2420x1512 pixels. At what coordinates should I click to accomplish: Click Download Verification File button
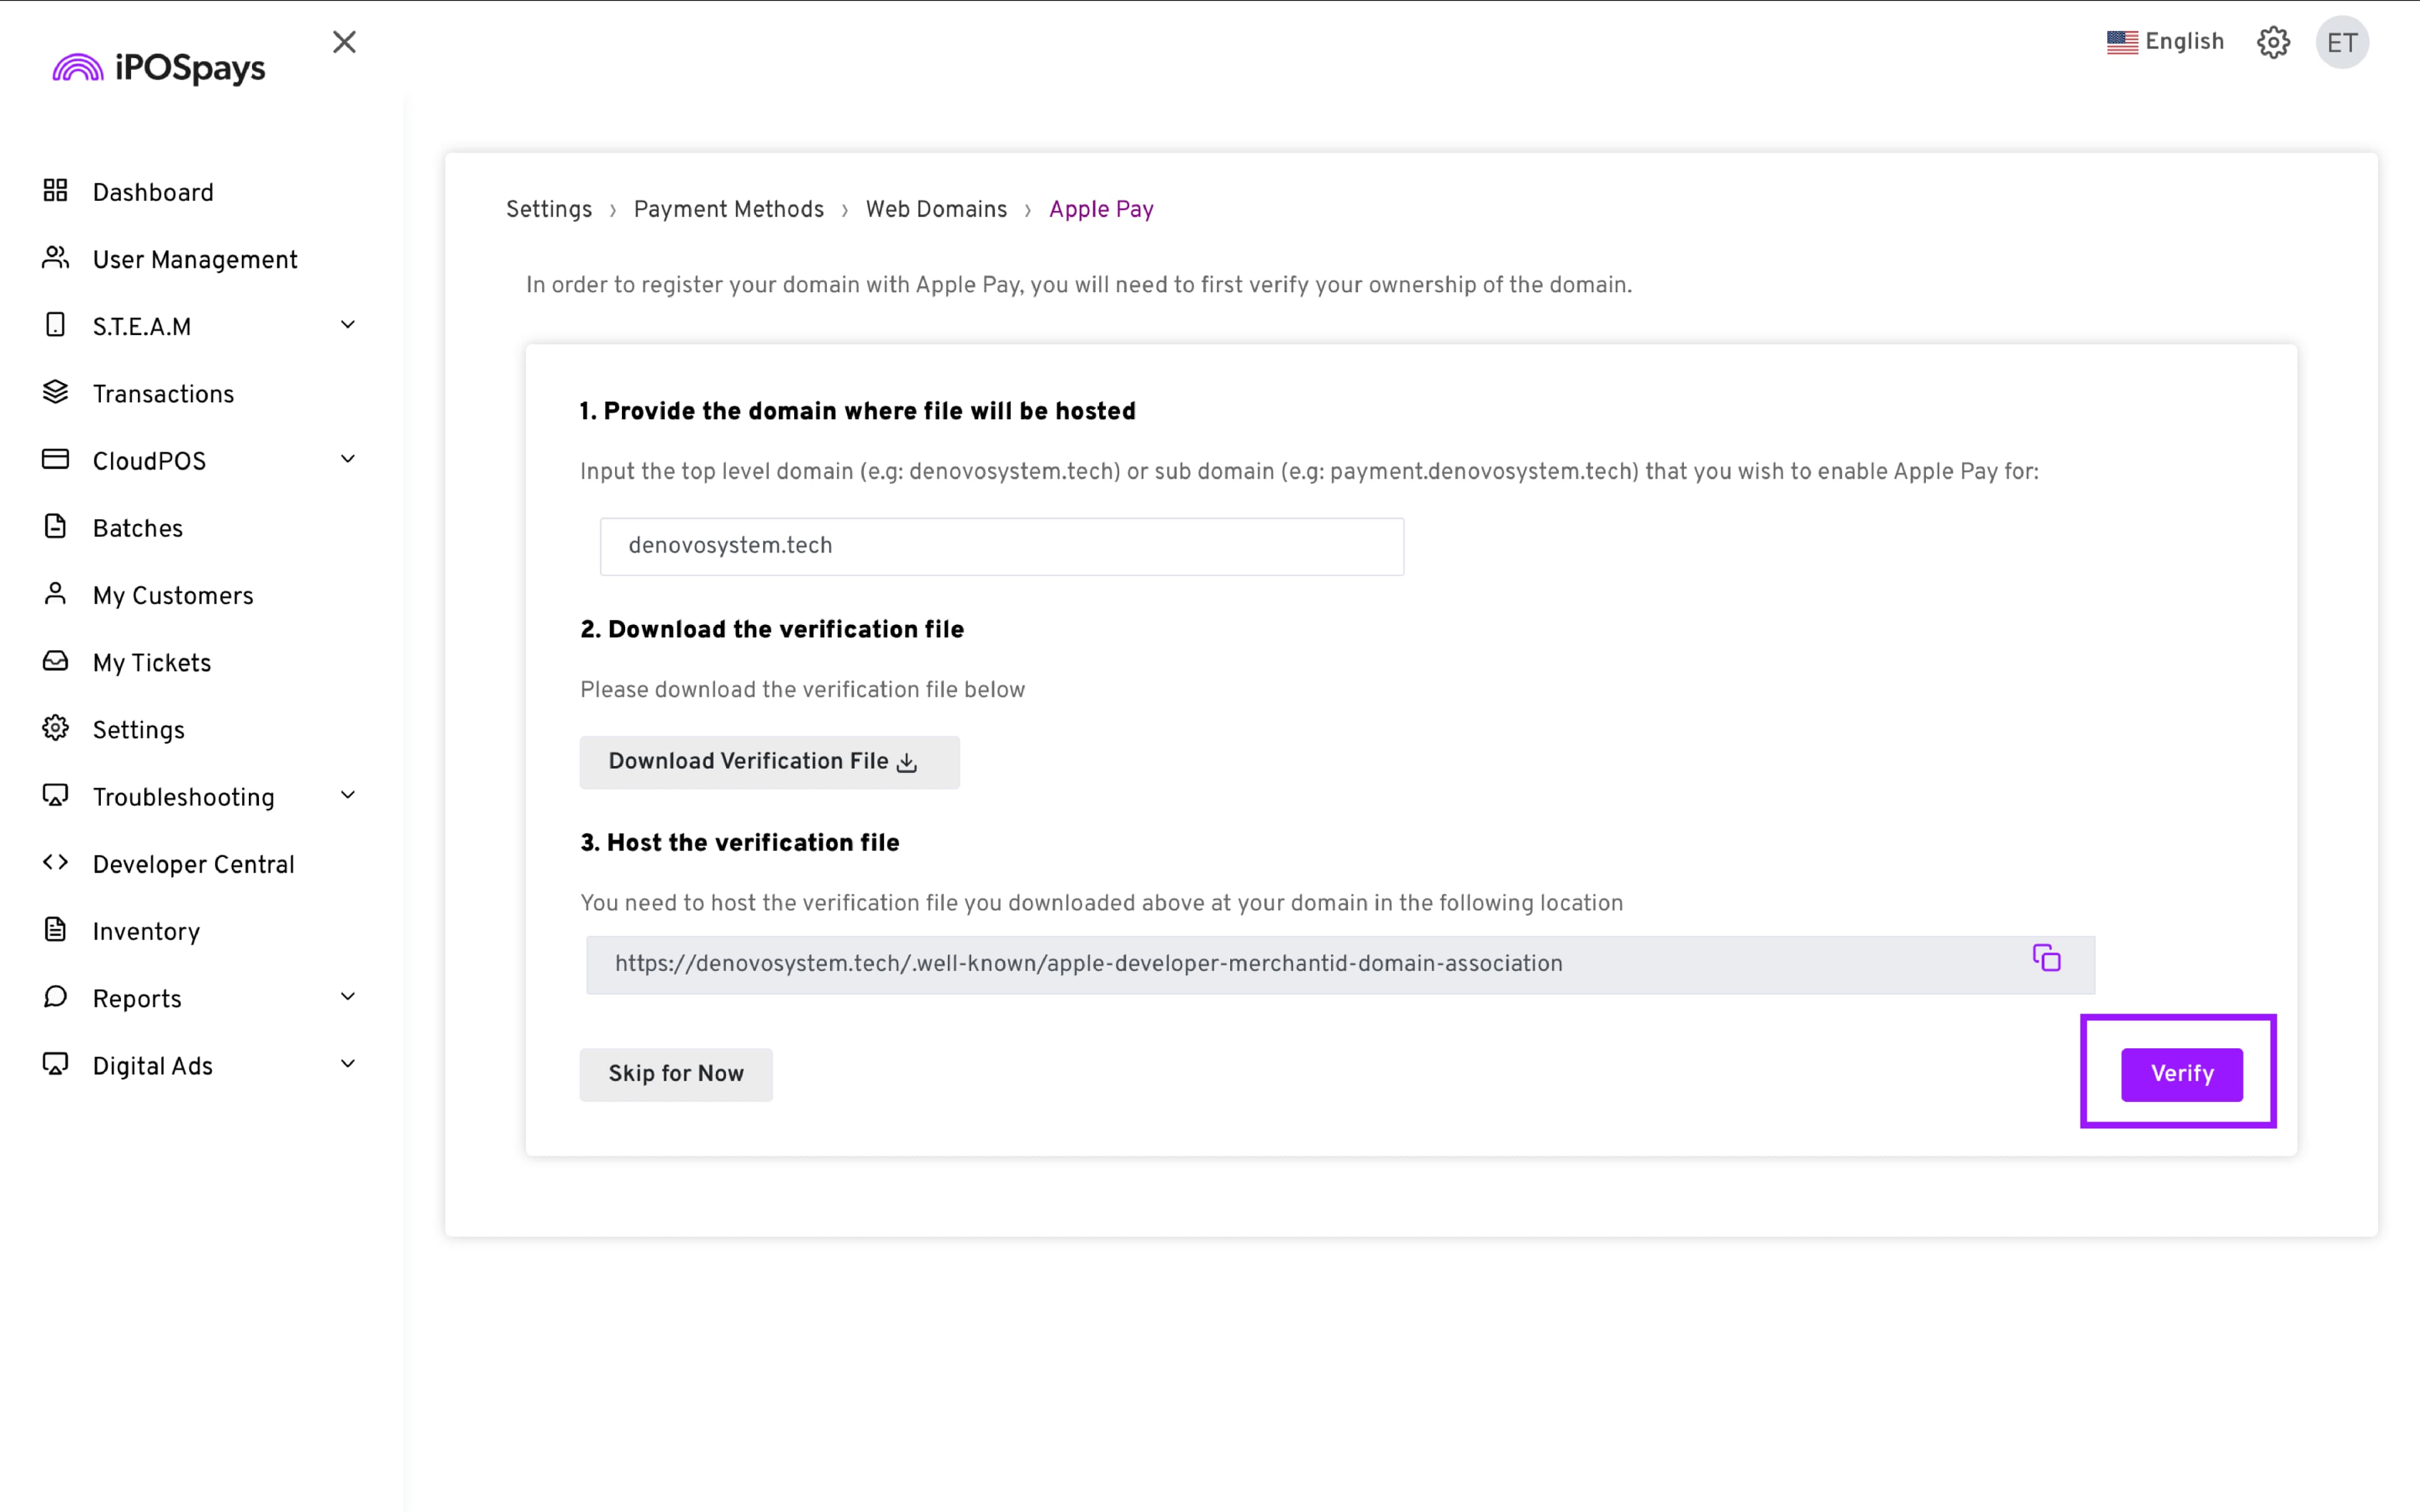(x=769, y=762)
